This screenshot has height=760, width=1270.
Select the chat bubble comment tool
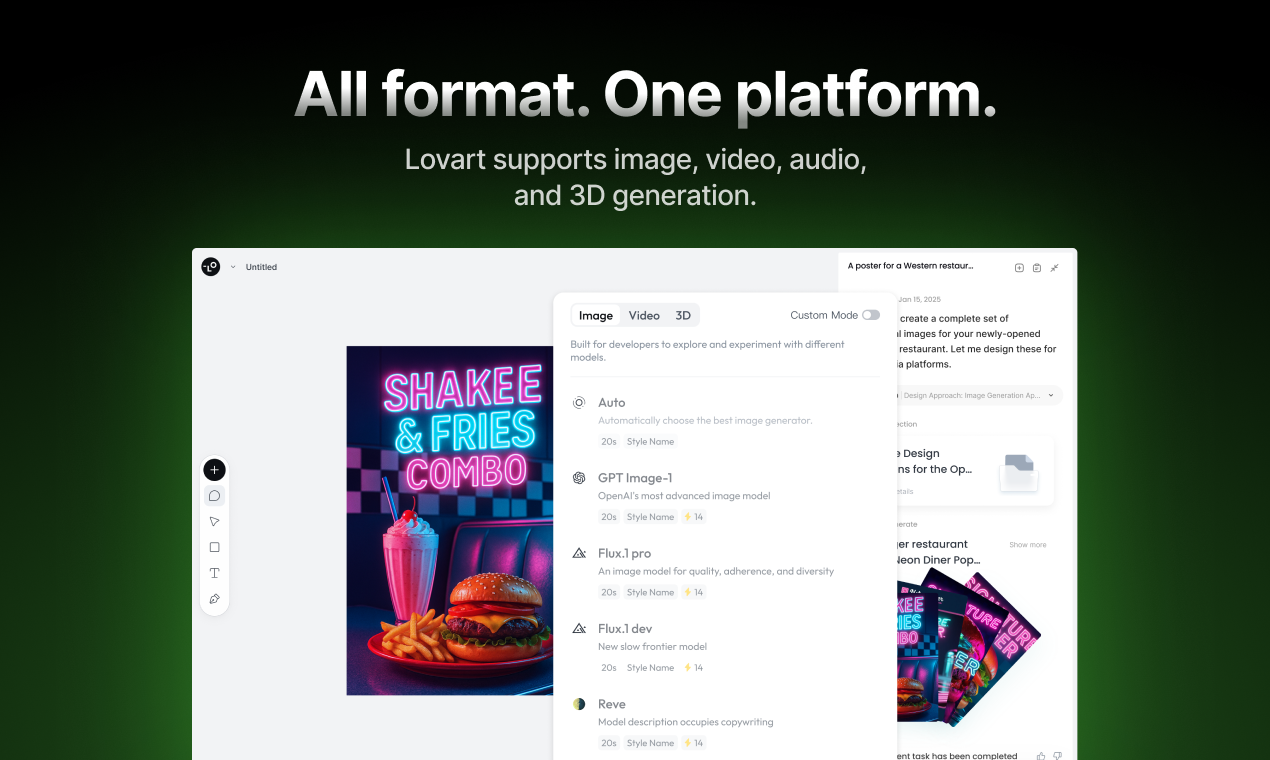214,496
